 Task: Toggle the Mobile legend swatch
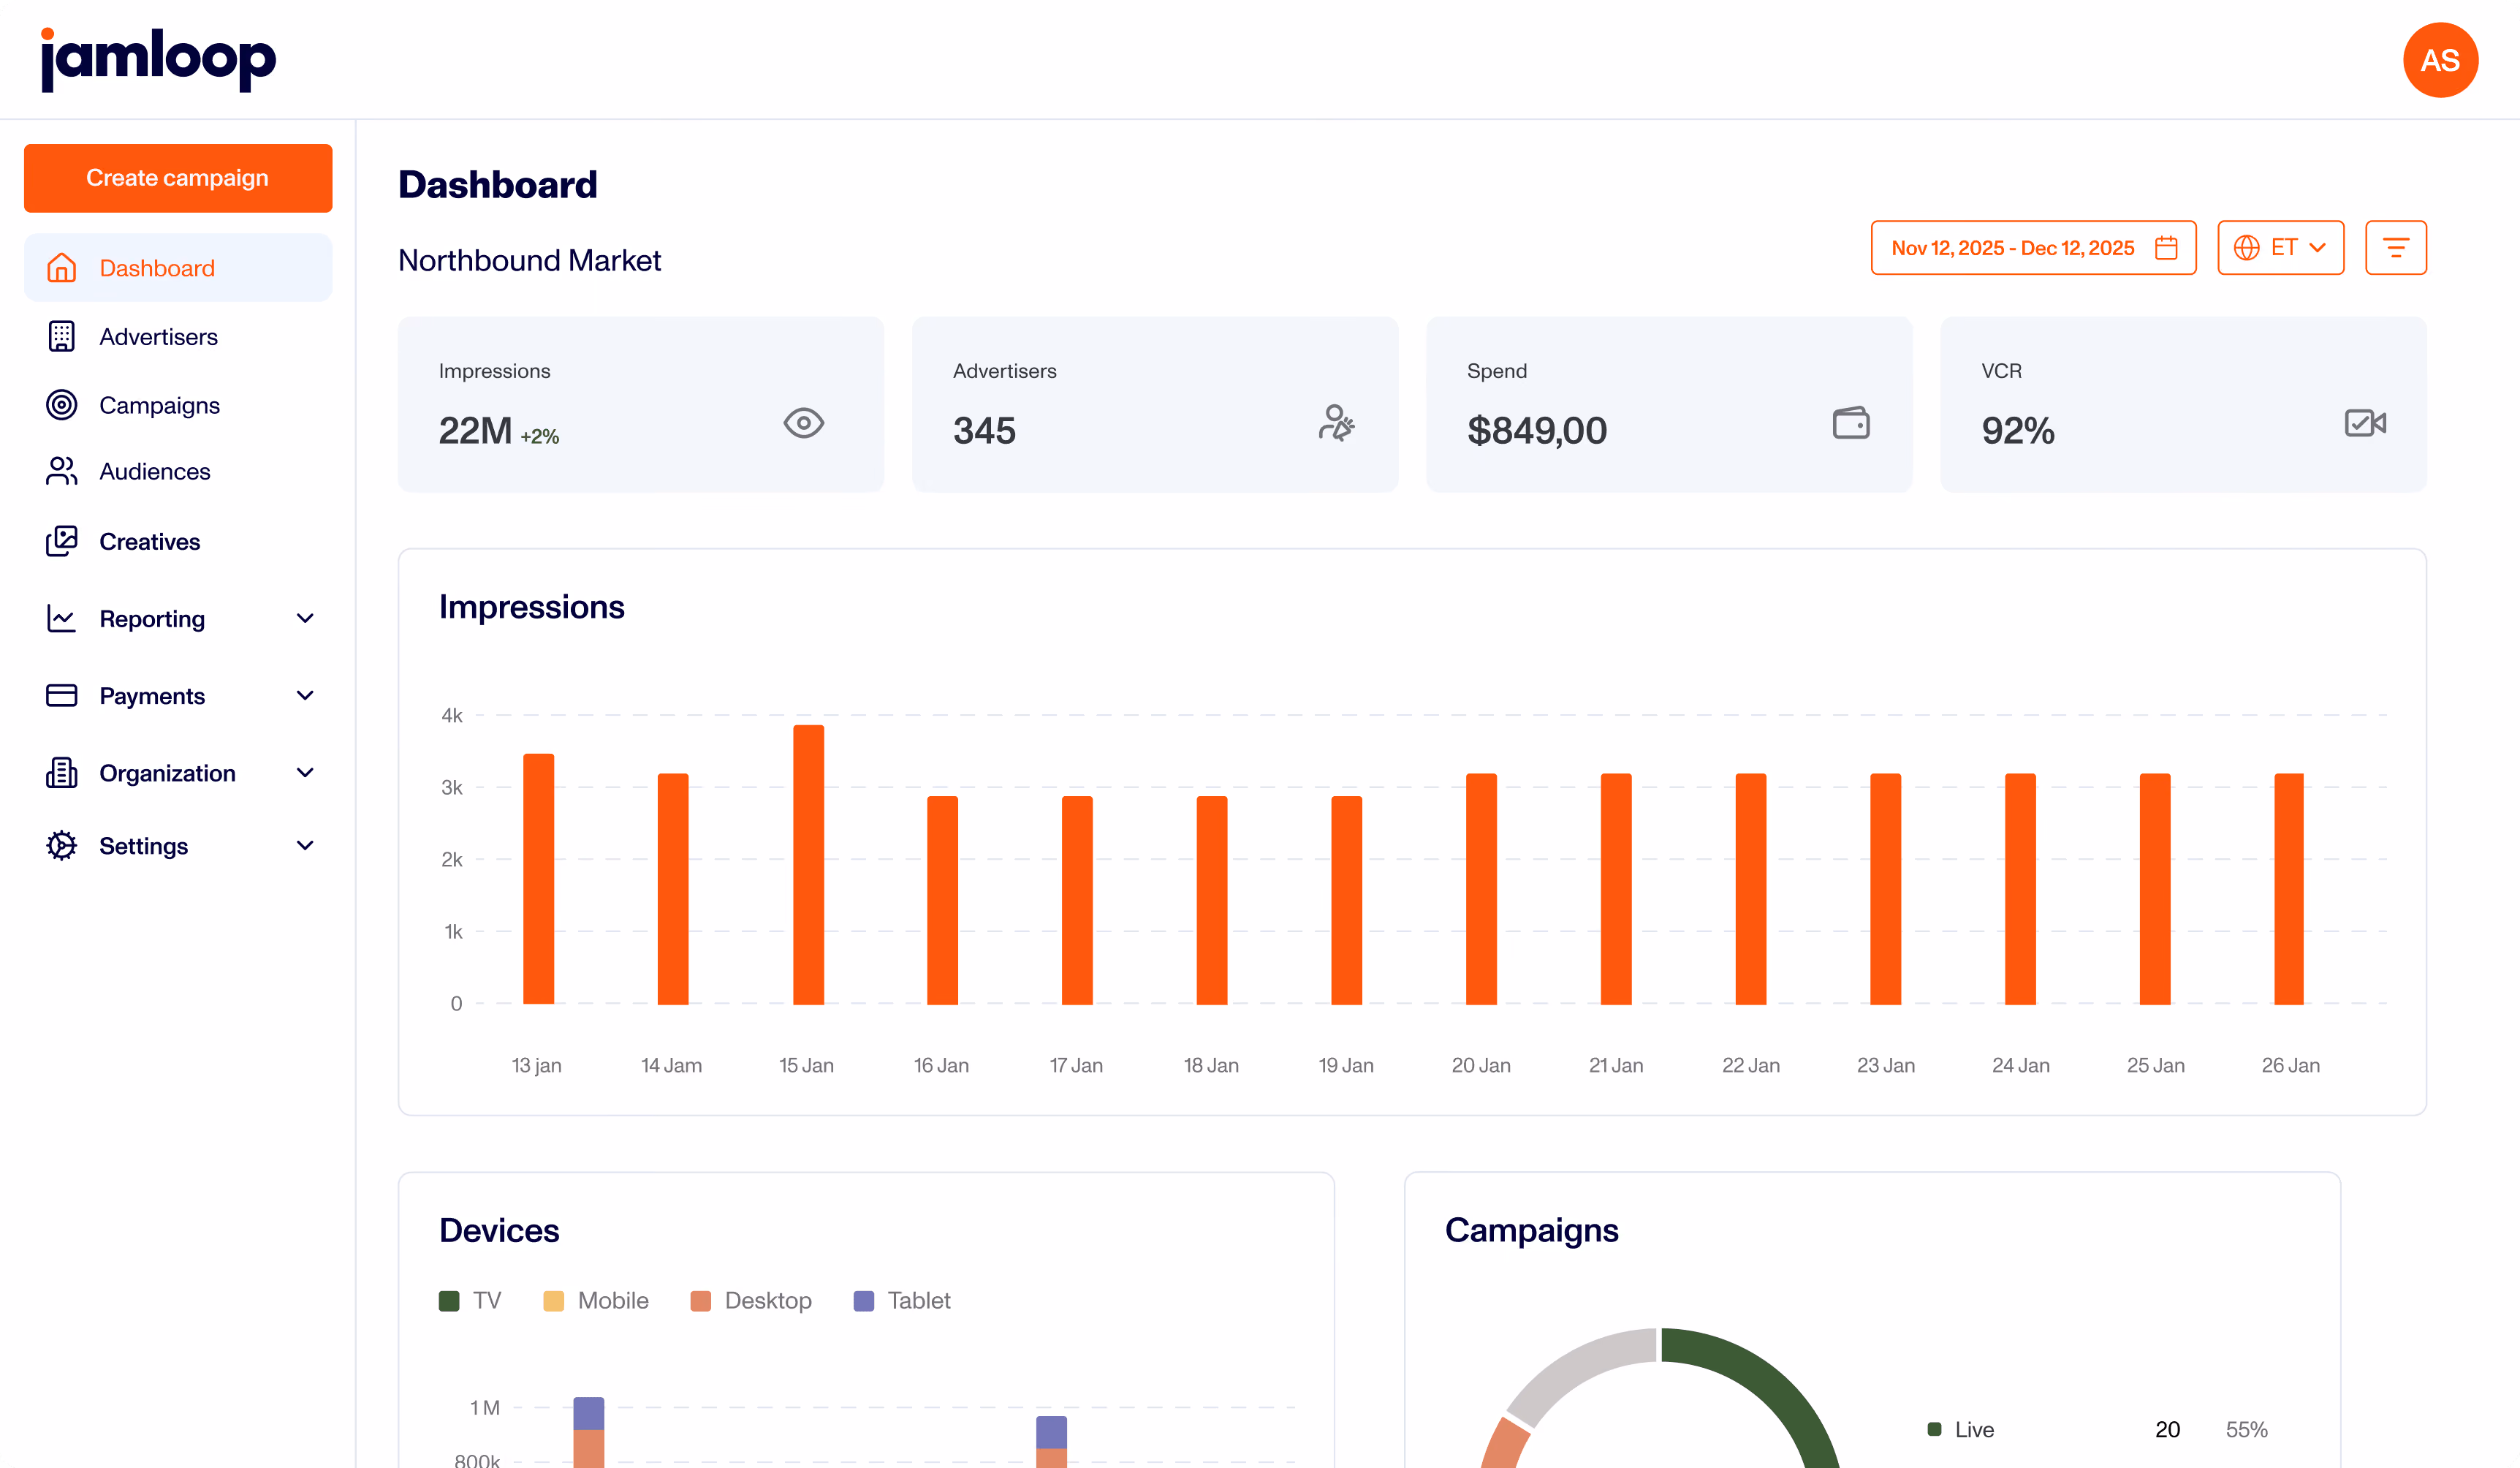[x=553, y=1301]
